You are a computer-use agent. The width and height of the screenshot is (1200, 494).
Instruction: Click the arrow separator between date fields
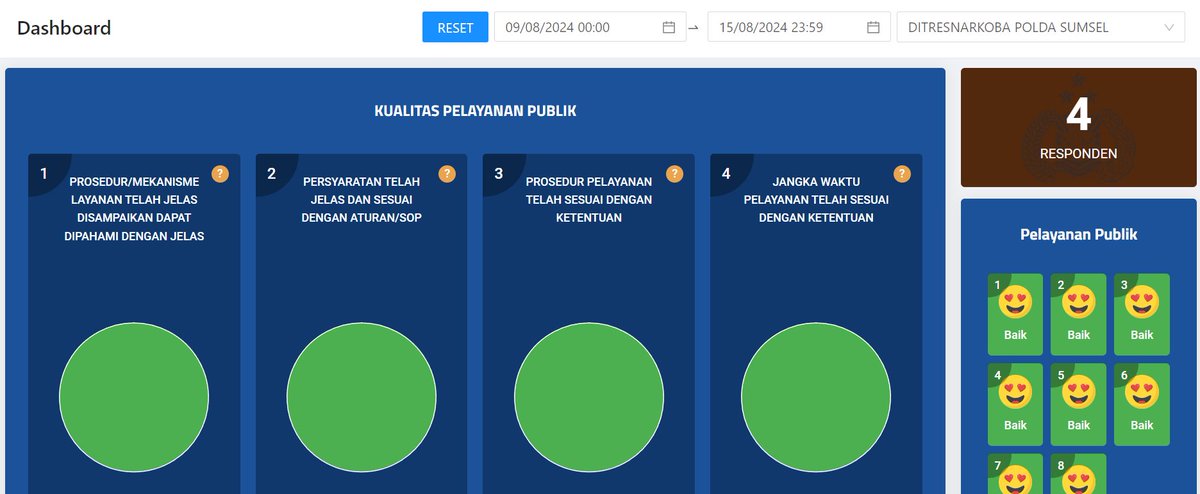click(x=694, y=27)
